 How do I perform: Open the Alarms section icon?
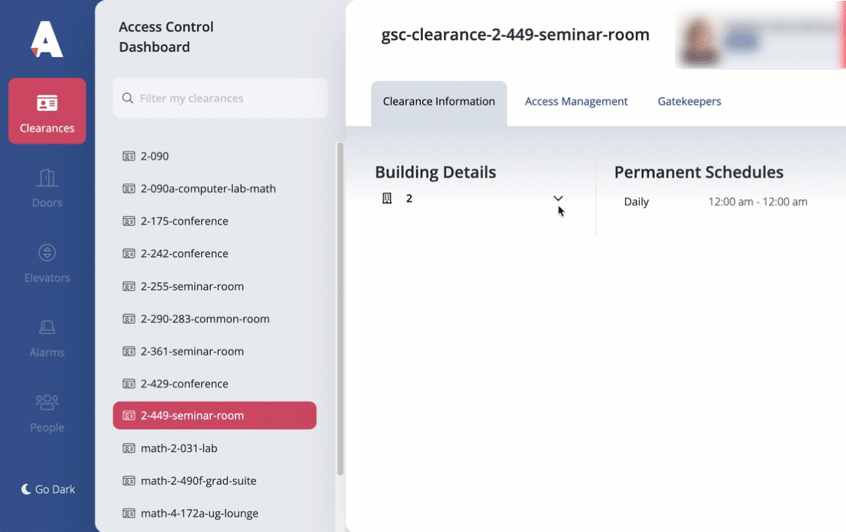pos(47,327)
